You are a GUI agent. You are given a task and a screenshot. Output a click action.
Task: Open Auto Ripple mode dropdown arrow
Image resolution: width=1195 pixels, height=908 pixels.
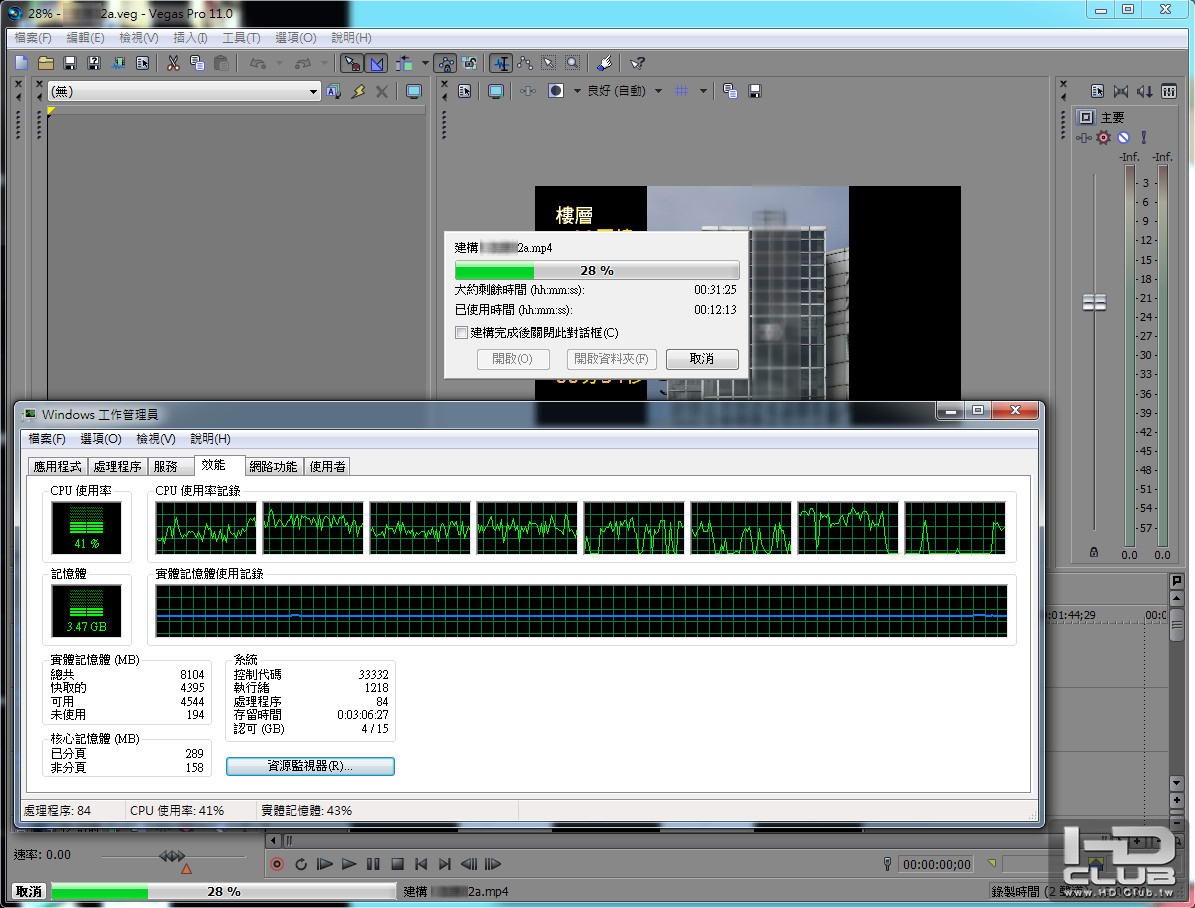click(424, 63)
